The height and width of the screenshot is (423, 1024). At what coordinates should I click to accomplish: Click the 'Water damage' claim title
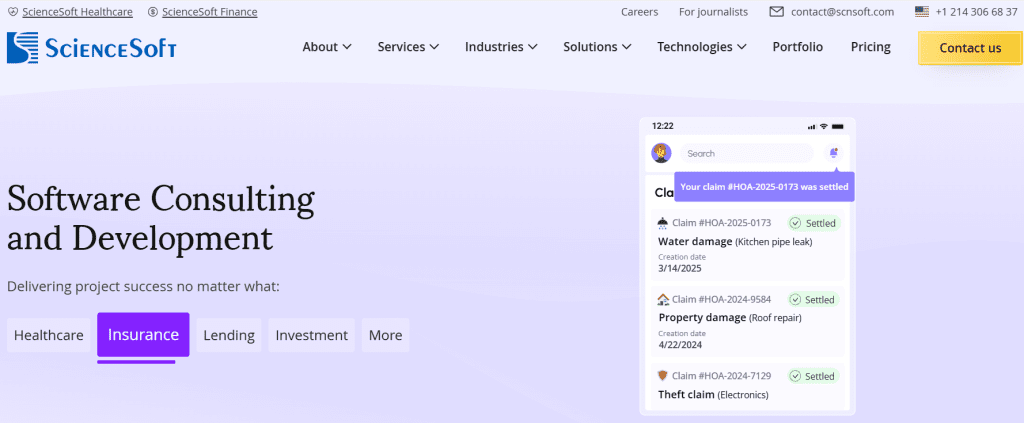click(696, 242)
